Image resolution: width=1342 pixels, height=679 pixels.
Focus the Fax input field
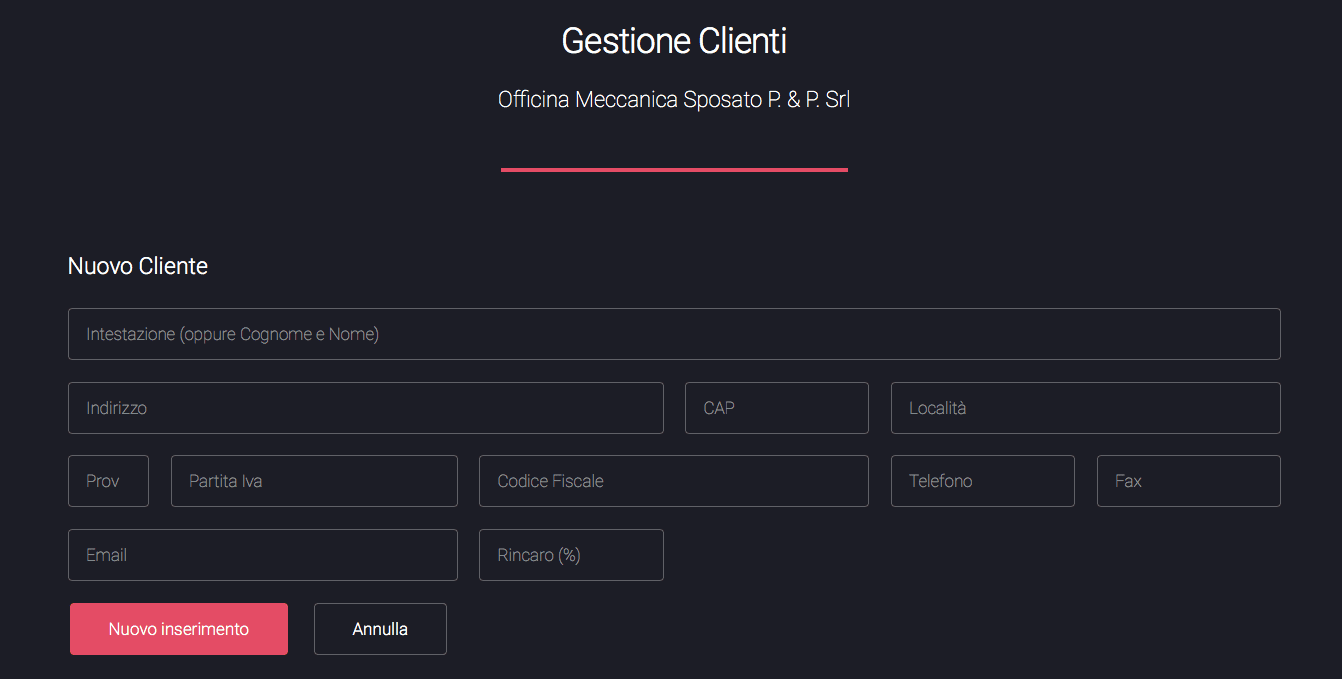[x=1188, y=481]
